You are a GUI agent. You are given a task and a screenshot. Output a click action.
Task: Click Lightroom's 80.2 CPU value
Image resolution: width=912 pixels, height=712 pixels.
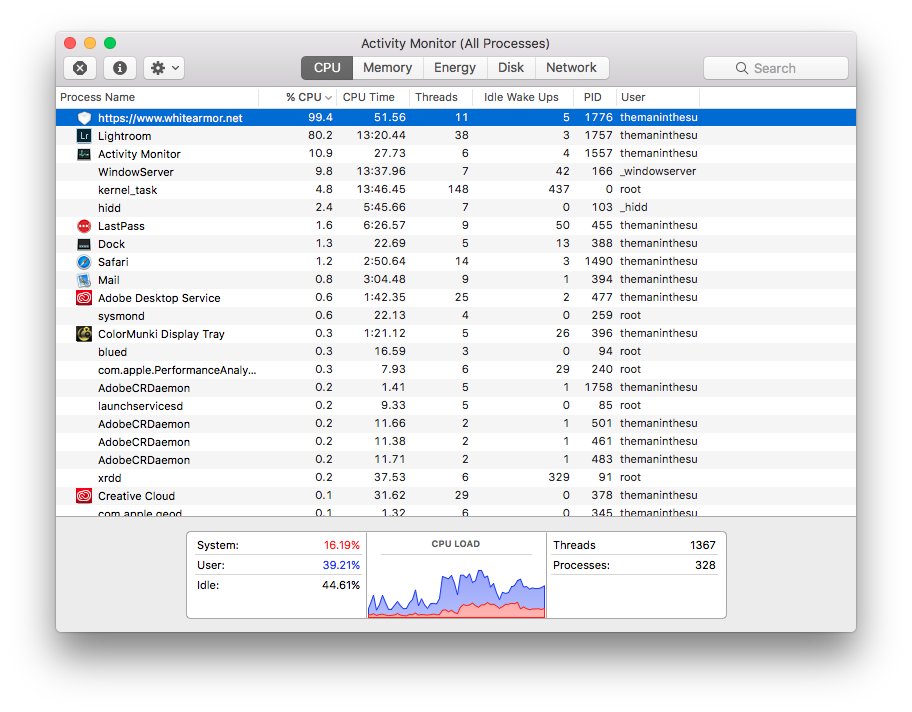[x=320, y=135]
